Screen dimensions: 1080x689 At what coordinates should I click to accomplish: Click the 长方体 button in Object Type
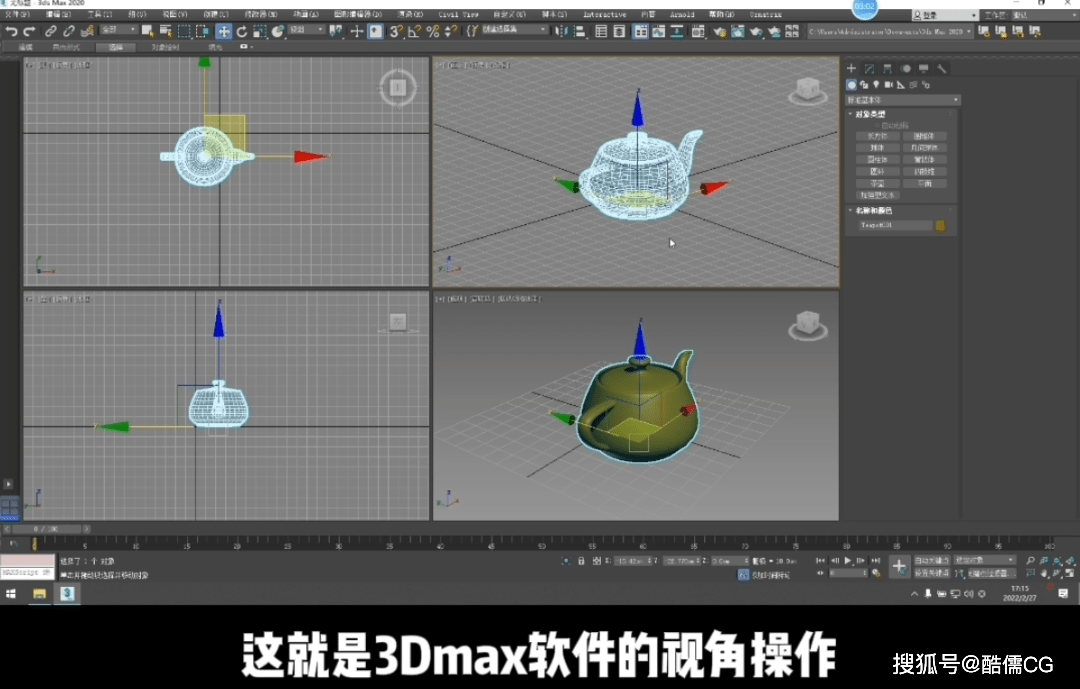click(x=877, y=136)
